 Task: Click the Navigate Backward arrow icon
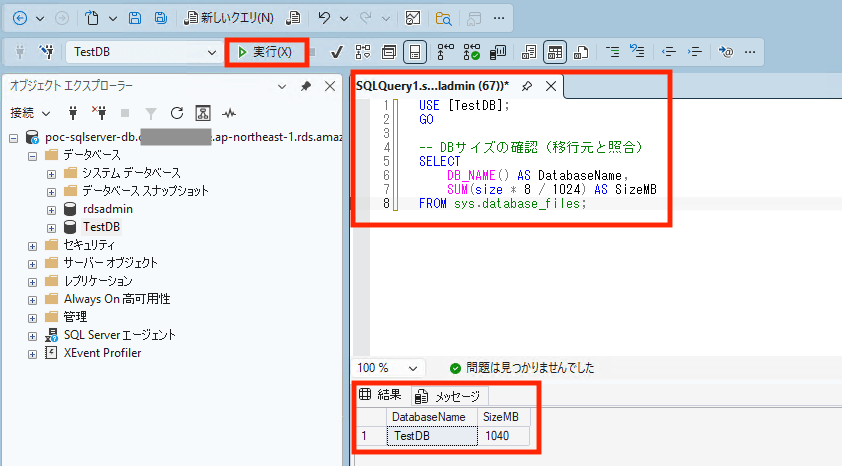(x=20, y=18)
